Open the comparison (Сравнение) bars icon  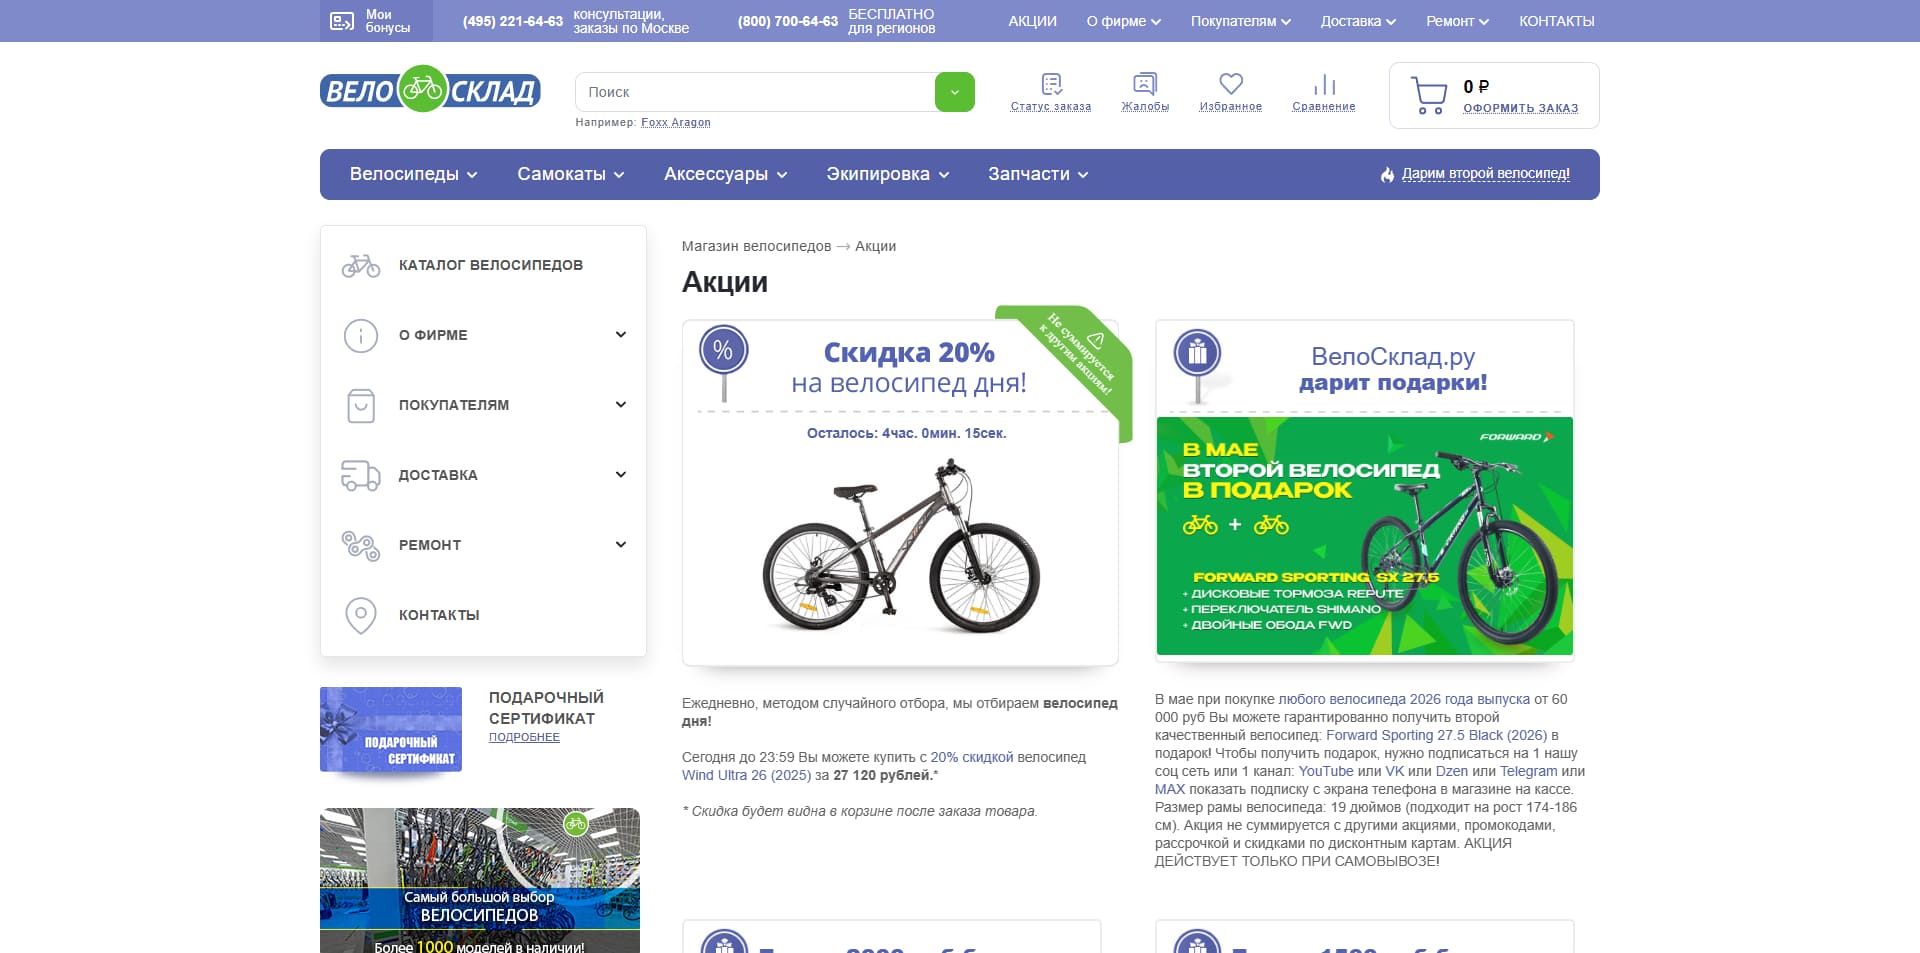coord(1324,84)
